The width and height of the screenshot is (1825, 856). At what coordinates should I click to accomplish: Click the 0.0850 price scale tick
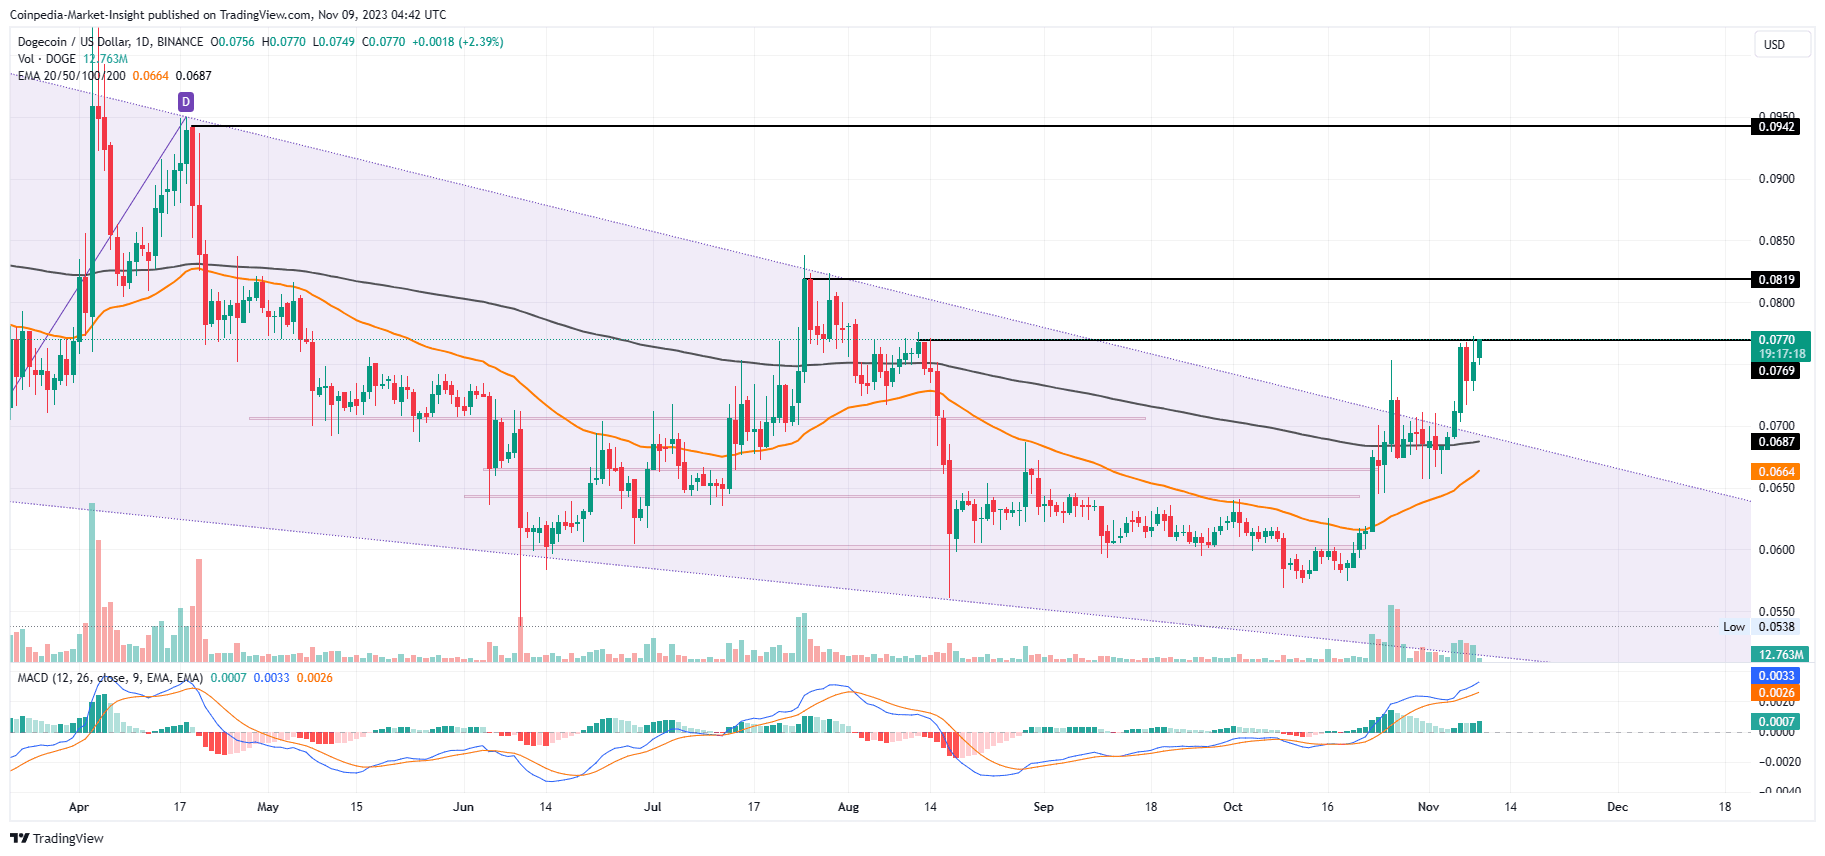click(1776, 241)
